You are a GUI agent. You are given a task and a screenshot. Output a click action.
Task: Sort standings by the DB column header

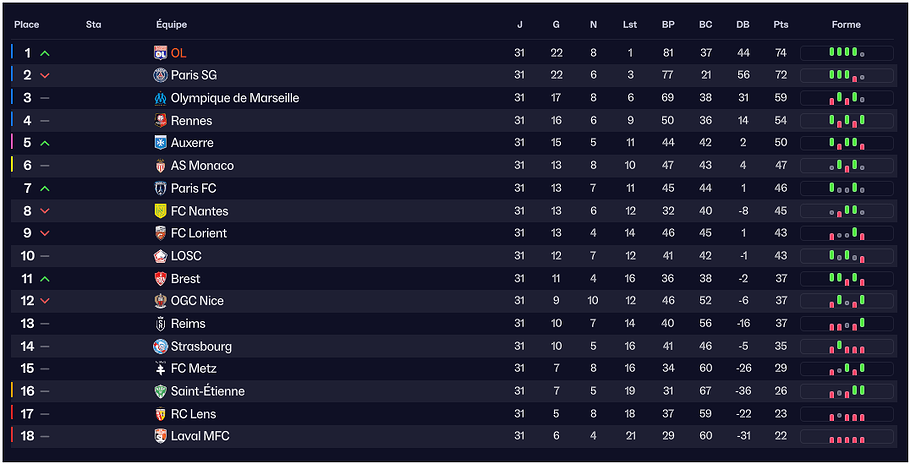pyautogui.click(x=743, y=24)
